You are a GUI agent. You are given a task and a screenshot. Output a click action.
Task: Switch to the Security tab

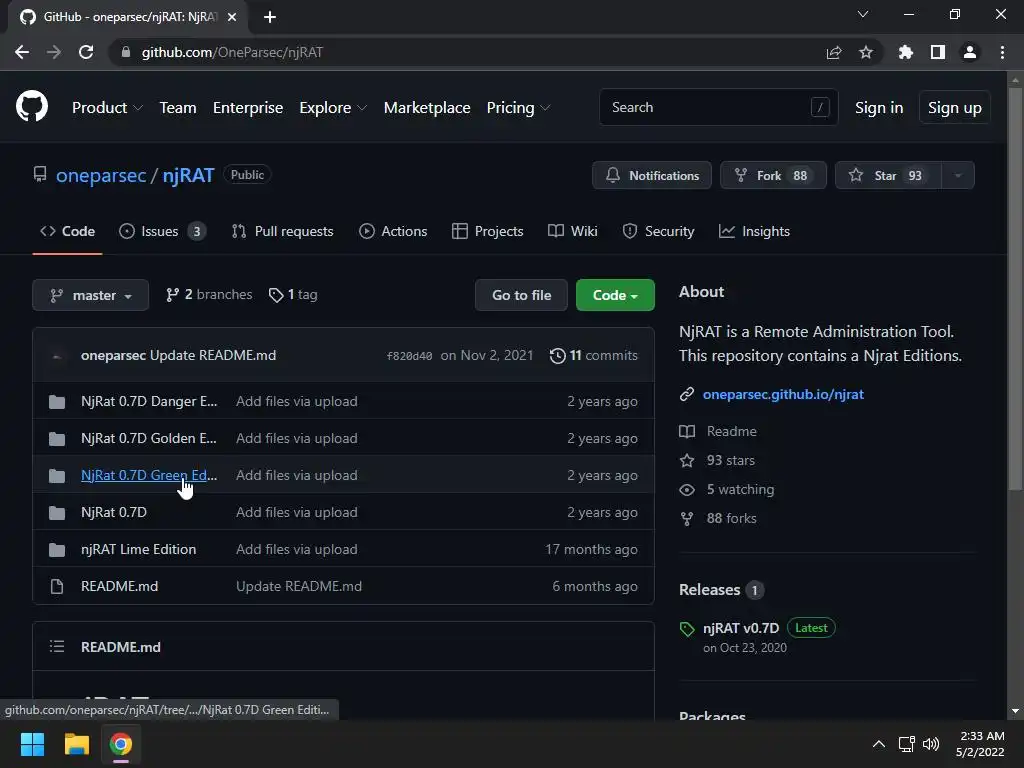point(658,231)
